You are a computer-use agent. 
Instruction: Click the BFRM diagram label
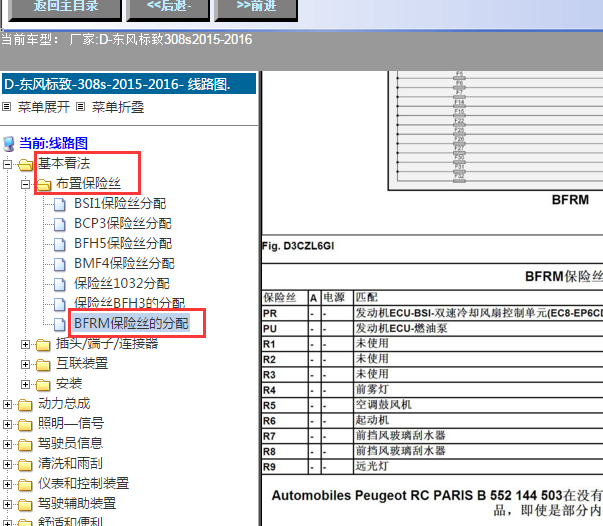570,200
